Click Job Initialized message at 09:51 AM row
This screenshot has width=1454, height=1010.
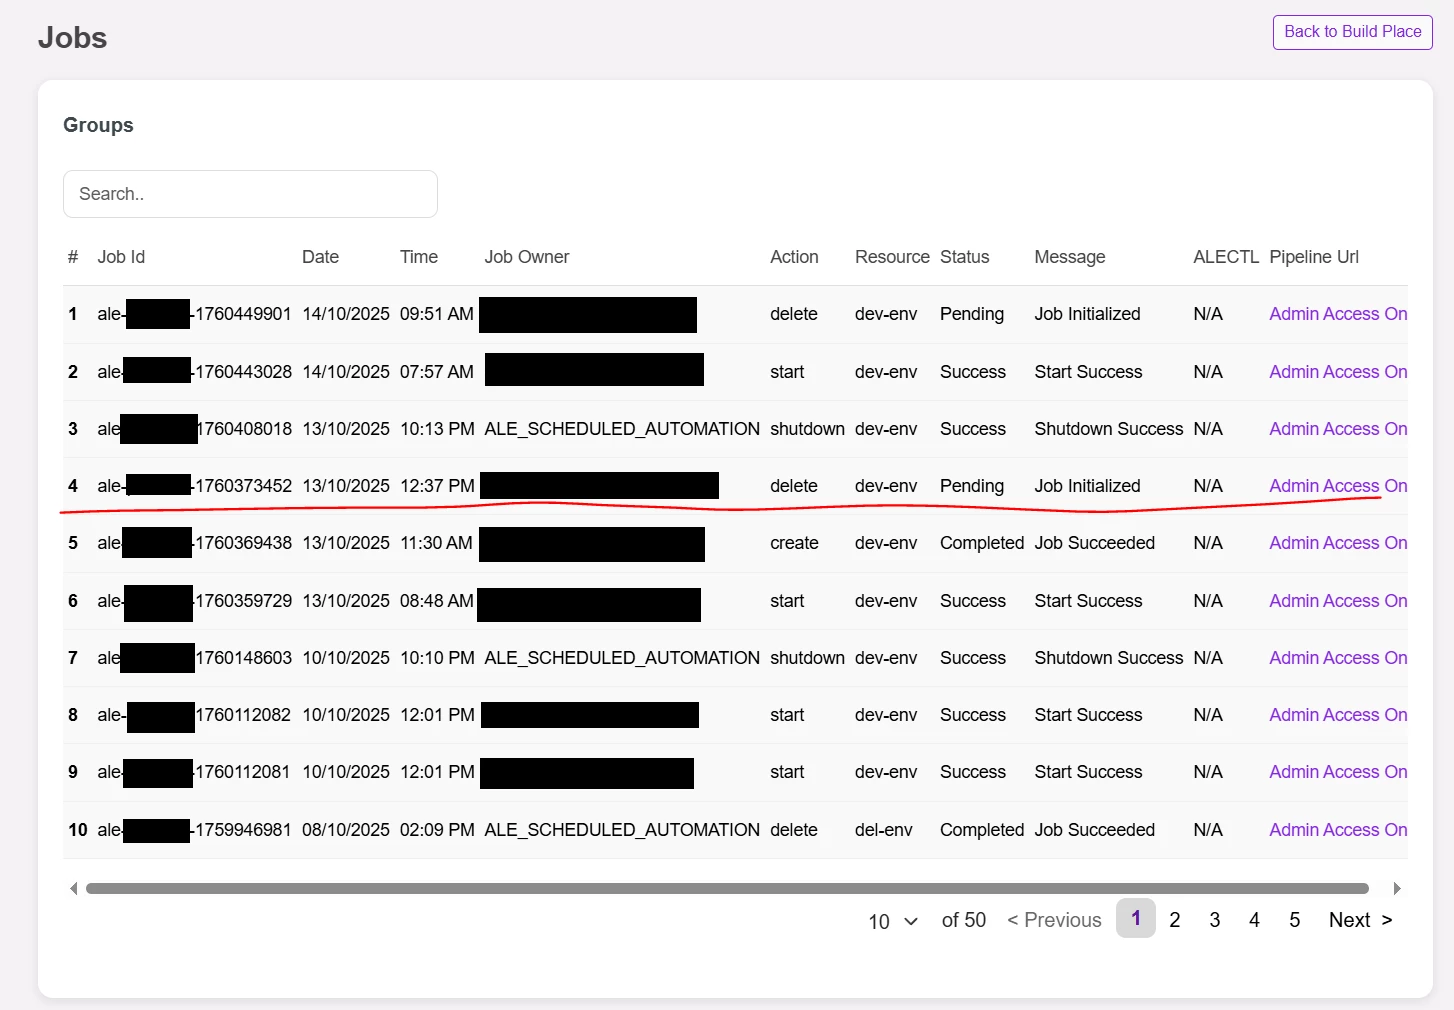(x=1087, y=314)
